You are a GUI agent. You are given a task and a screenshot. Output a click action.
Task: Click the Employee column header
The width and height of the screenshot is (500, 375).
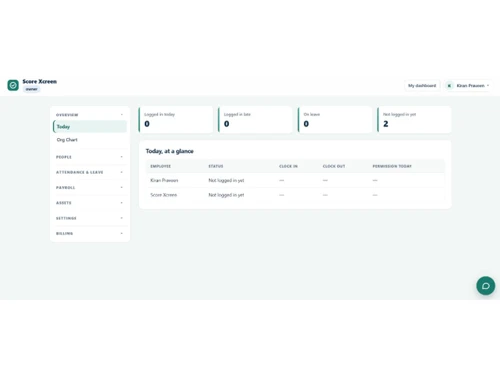[x=161, y=166]
